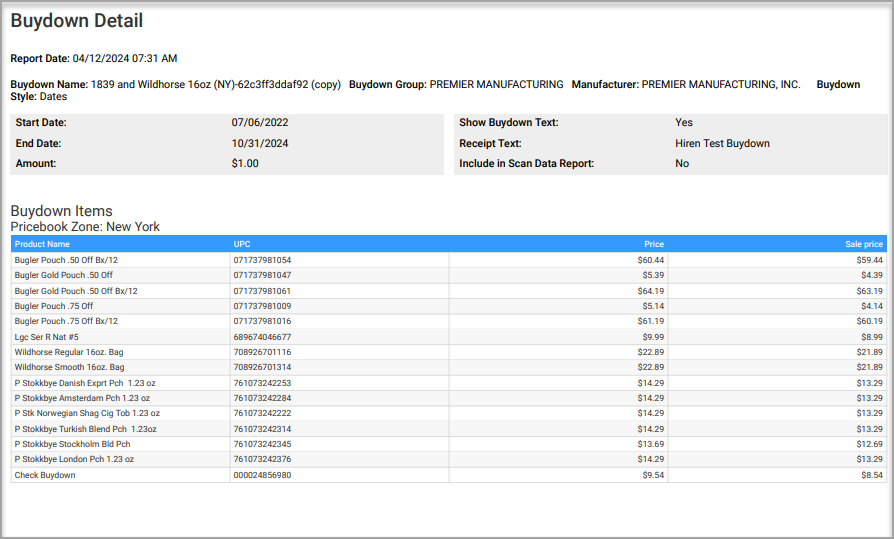894x539 pixels.
Task: Select the Bugler Pouch .50 Off Bx/12 row
Action: pyautogui.click(x=449, y=260)
